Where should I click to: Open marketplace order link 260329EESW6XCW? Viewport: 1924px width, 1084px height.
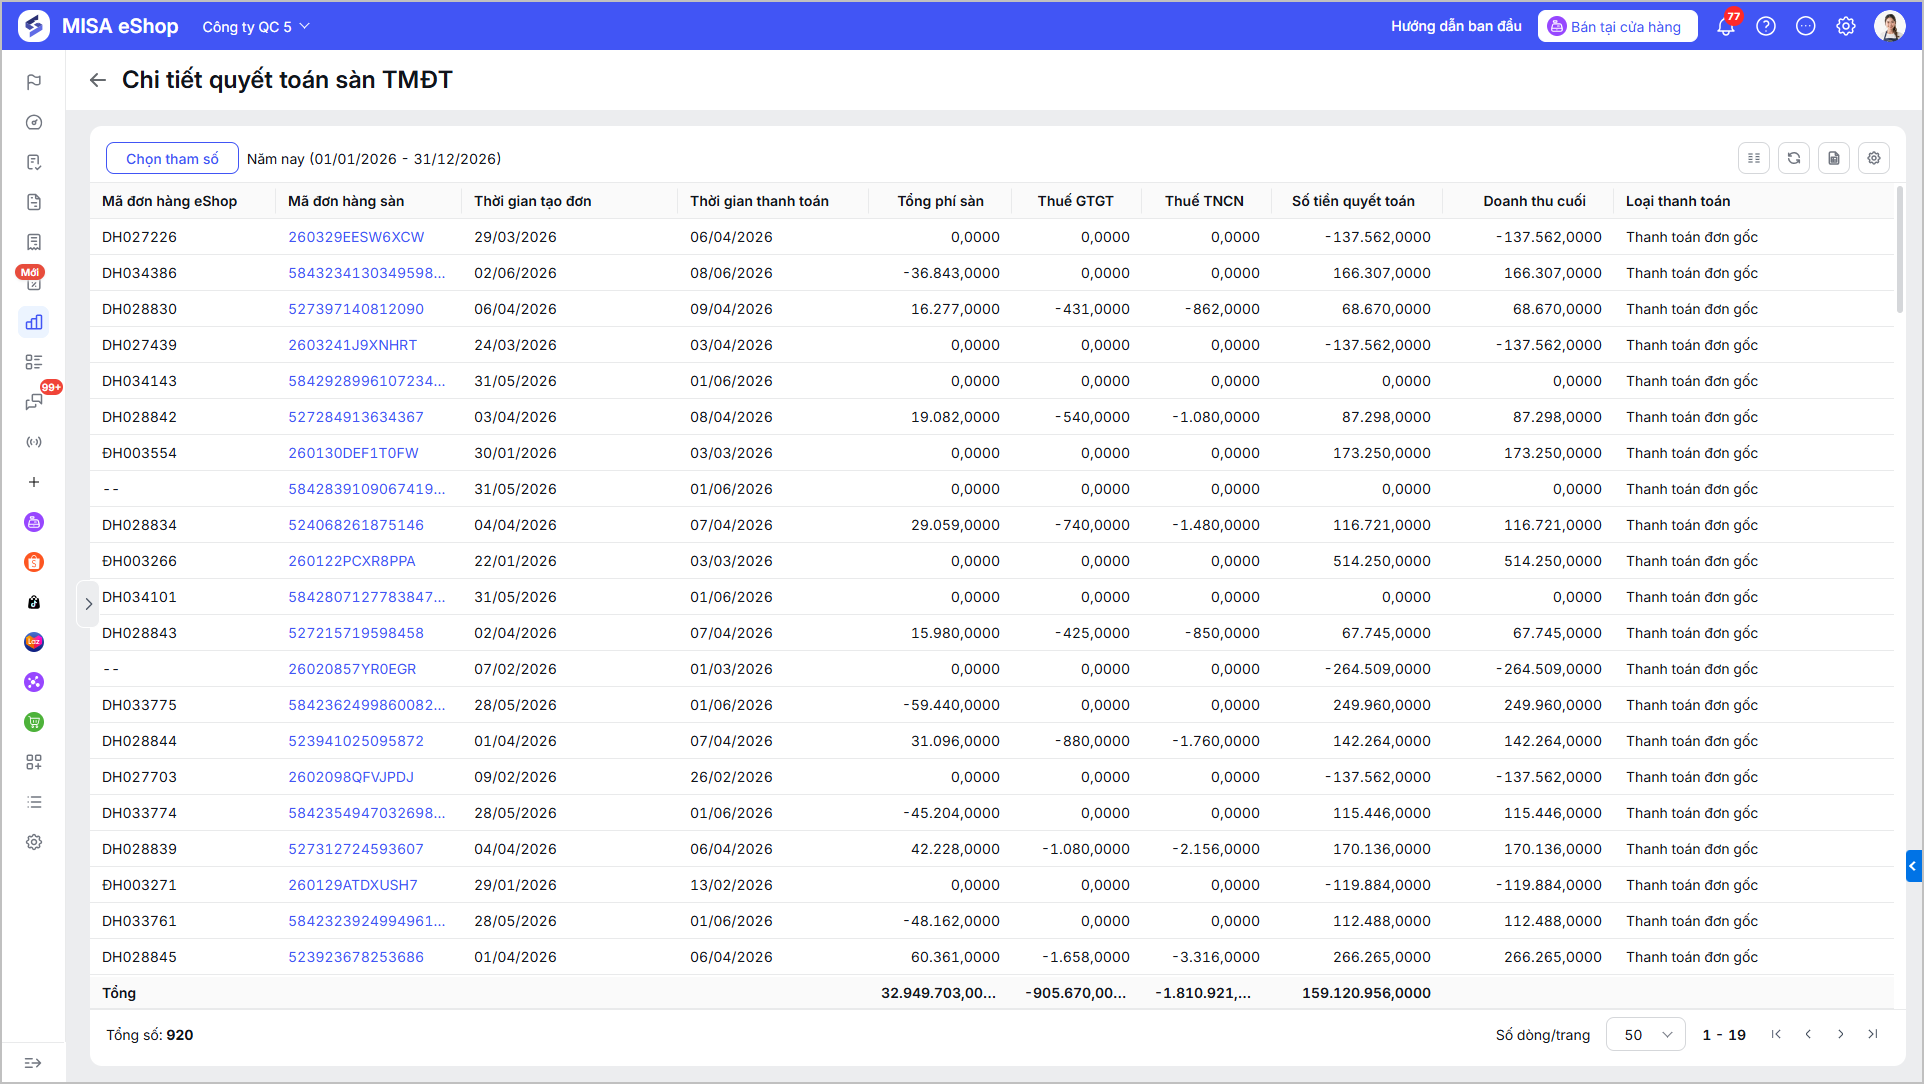pyautogui.click(x=356, y=237)
